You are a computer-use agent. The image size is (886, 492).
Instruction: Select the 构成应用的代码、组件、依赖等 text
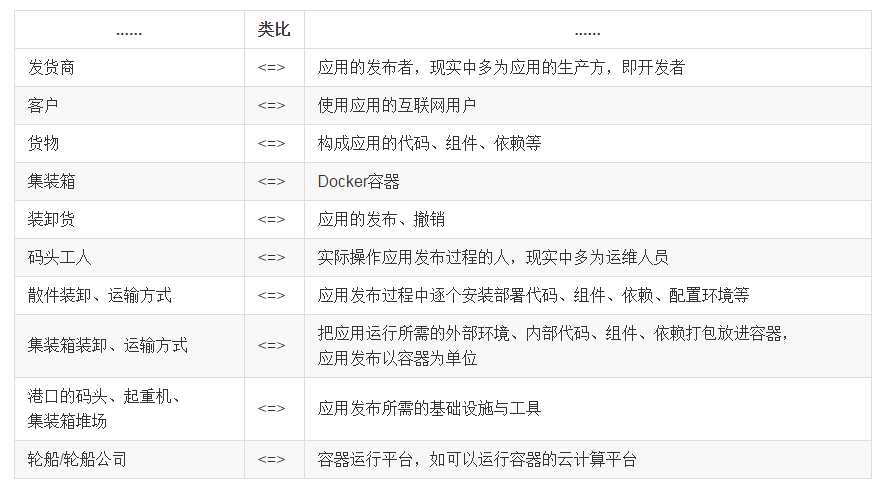pos(429,144)
